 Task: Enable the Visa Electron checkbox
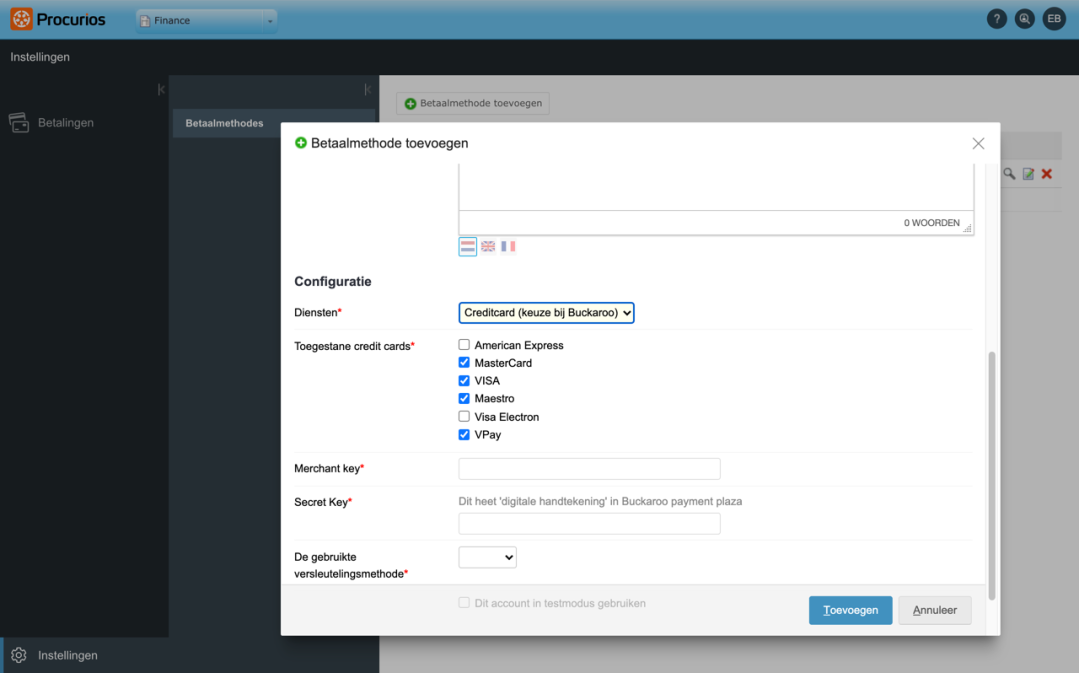(464, 416)
